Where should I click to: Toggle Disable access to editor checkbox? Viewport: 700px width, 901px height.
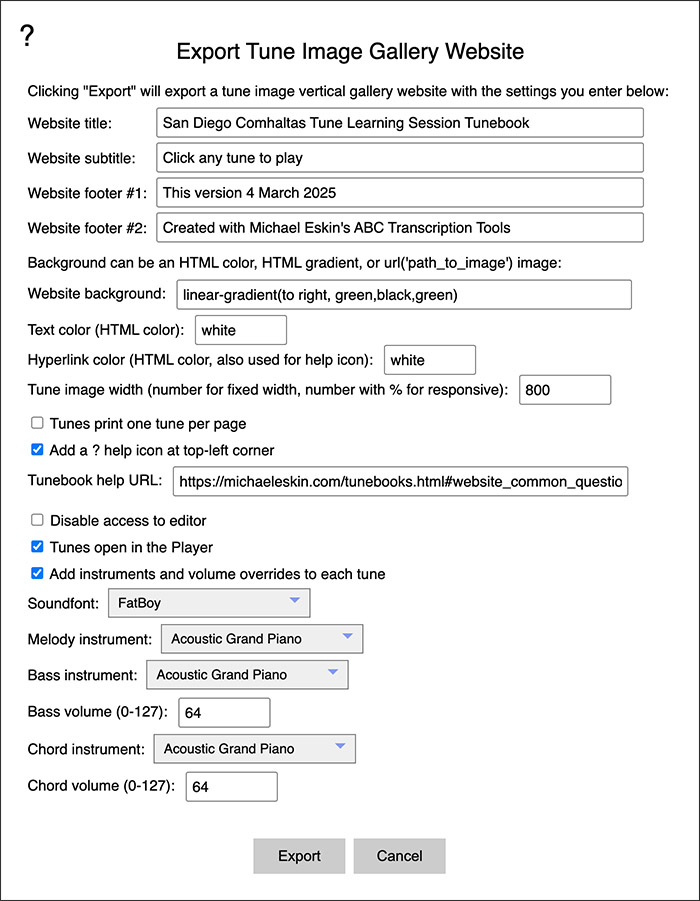[37, 520]
